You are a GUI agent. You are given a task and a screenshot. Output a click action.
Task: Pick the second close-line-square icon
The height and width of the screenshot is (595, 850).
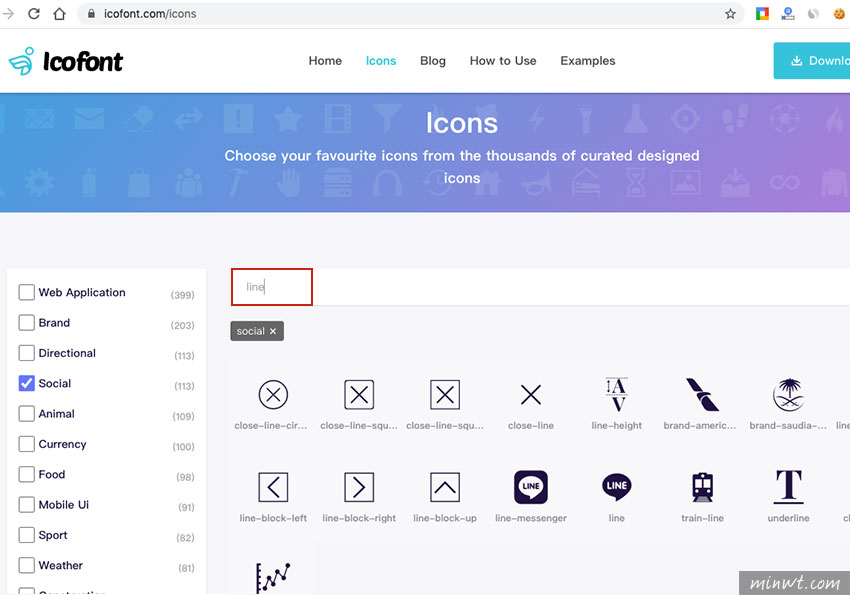click(445, 394)
